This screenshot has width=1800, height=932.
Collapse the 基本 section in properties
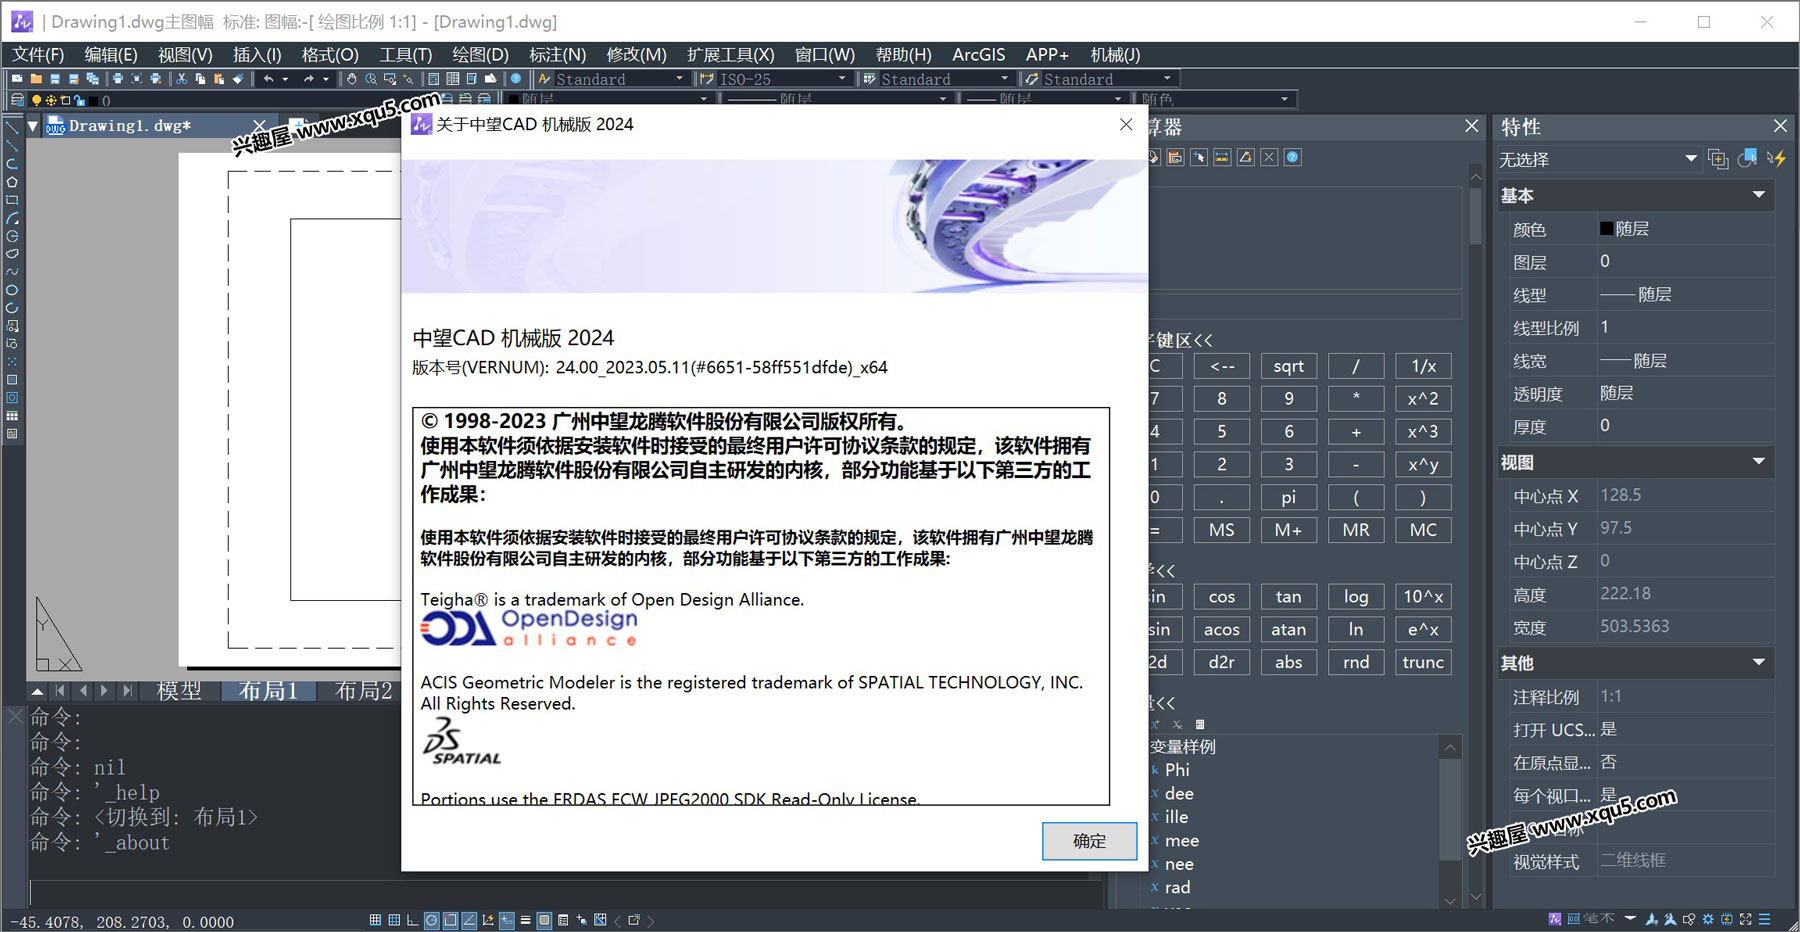[1759, 195]
